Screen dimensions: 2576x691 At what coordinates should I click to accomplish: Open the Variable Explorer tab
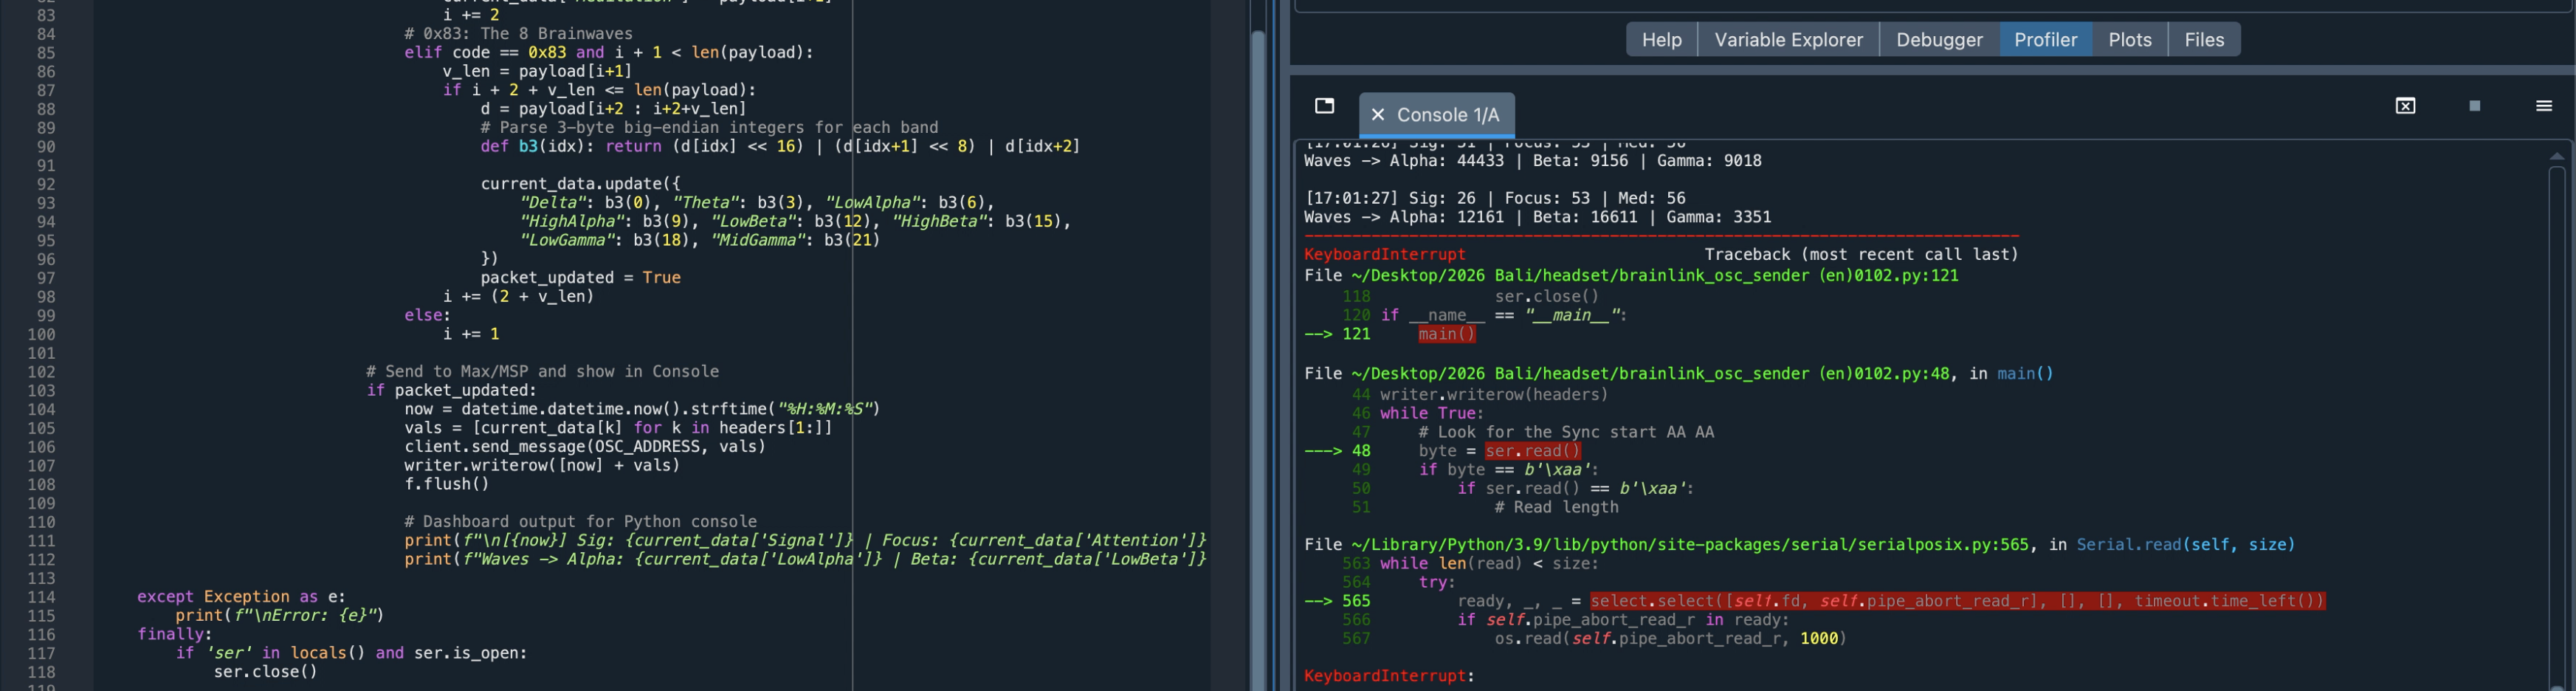coord(1788,40)
